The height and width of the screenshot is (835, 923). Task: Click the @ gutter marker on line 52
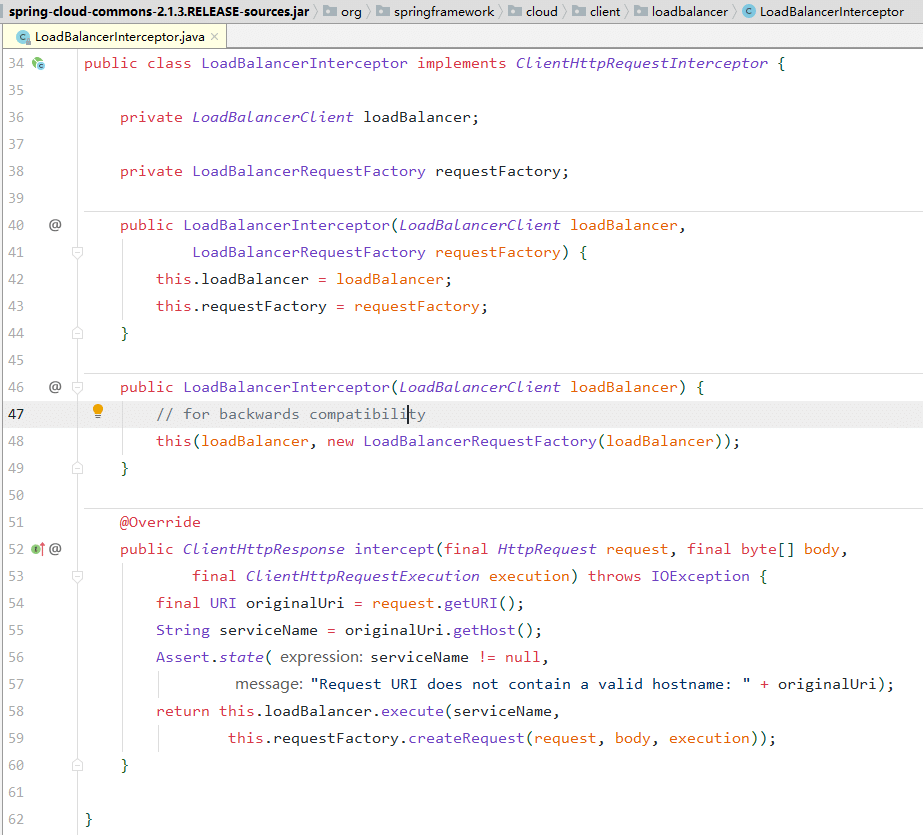tap(55, 549)
